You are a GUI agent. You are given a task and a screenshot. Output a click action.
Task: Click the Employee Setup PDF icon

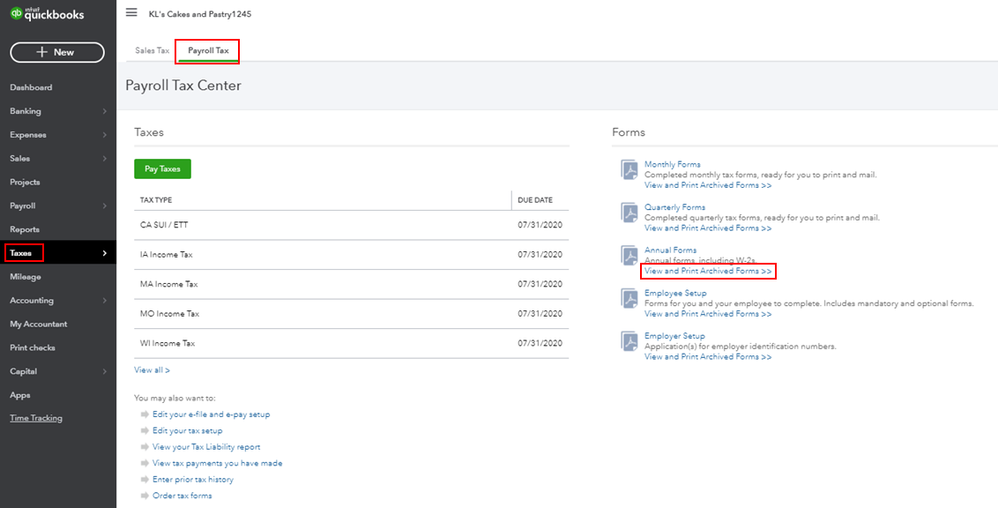coord(629,298)
